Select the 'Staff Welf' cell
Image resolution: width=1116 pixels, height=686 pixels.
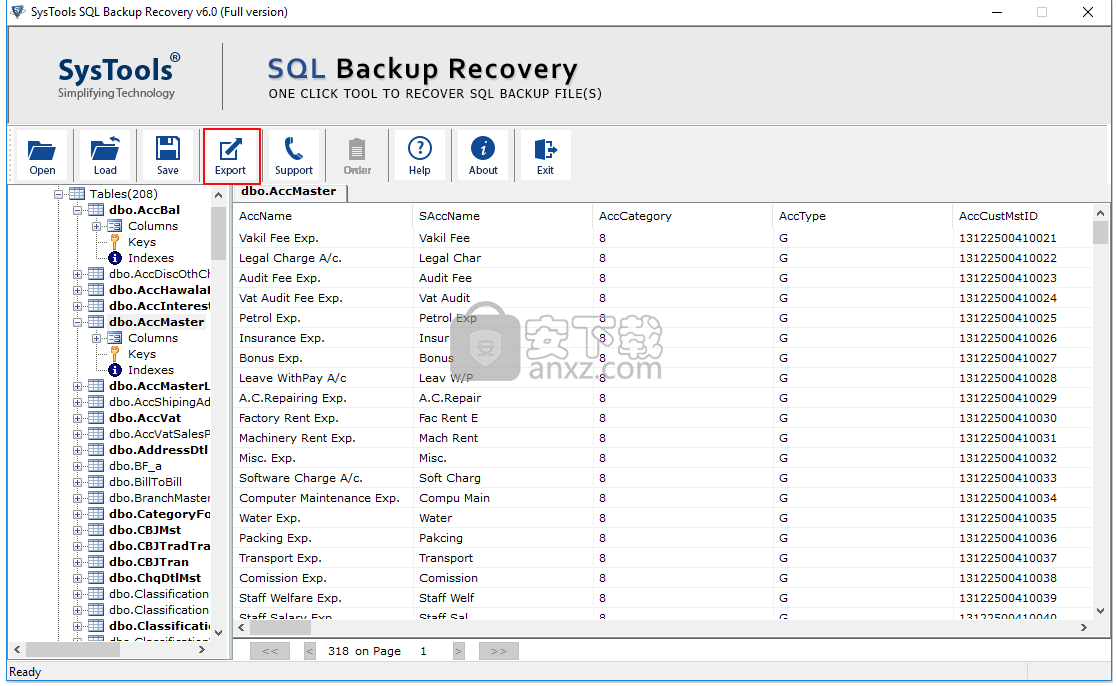pyautogui.click(x=502, y=598)
